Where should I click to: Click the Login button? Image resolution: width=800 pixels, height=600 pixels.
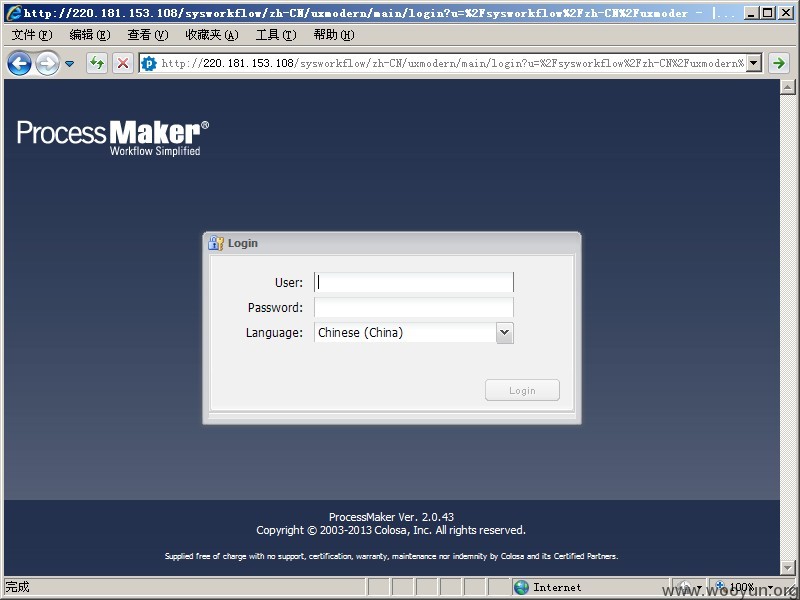click(x=522, y=390)
